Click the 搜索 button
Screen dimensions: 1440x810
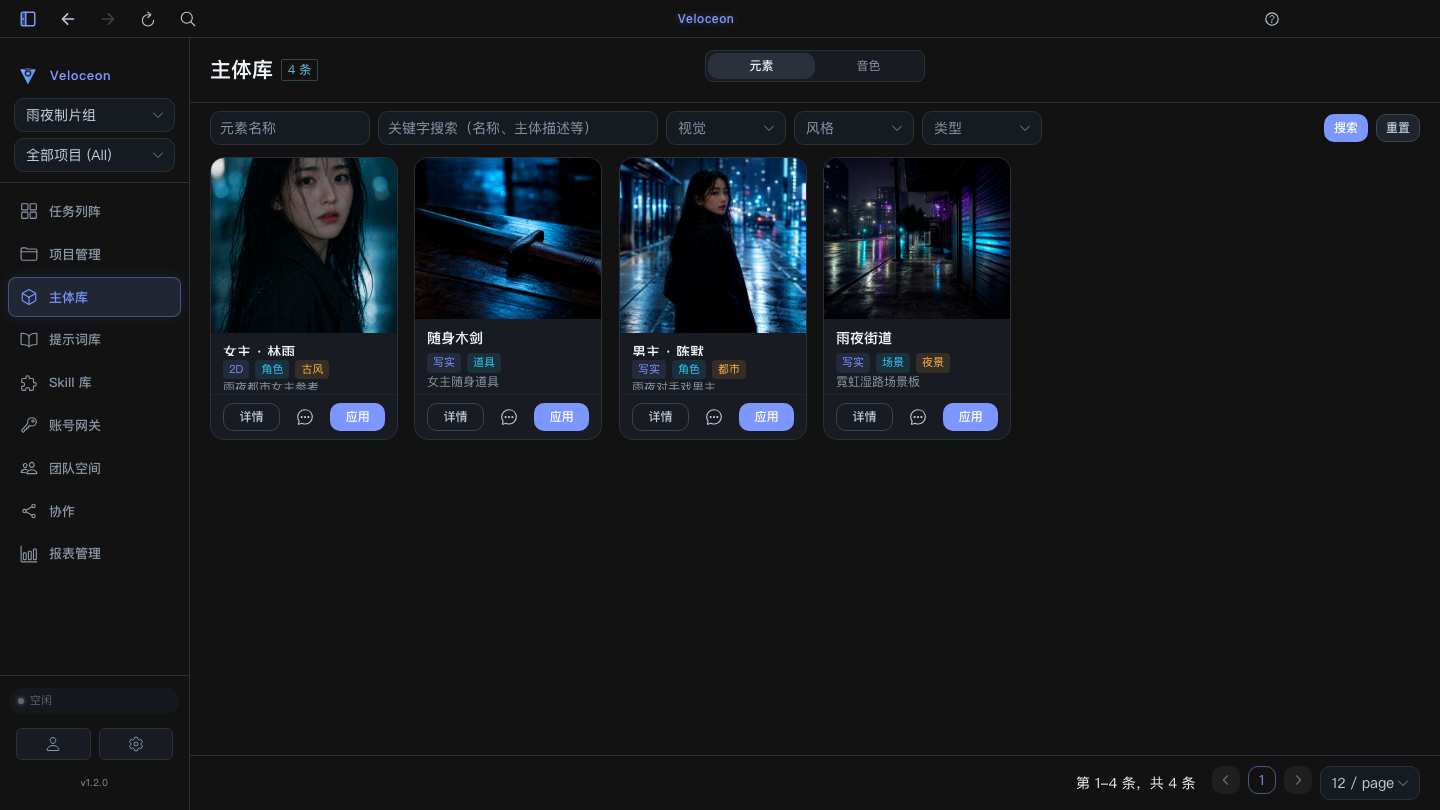click(x=1346, y=128)
